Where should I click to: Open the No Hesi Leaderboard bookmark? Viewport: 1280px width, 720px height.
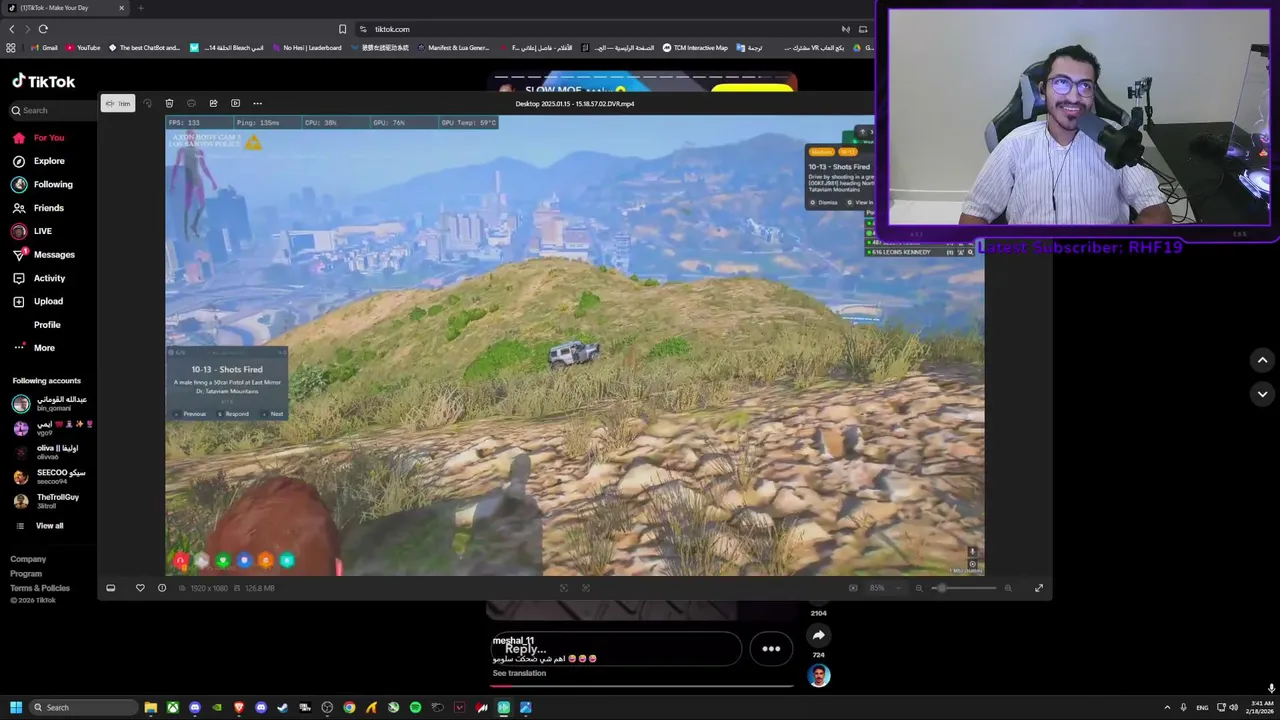pos(306,48)
